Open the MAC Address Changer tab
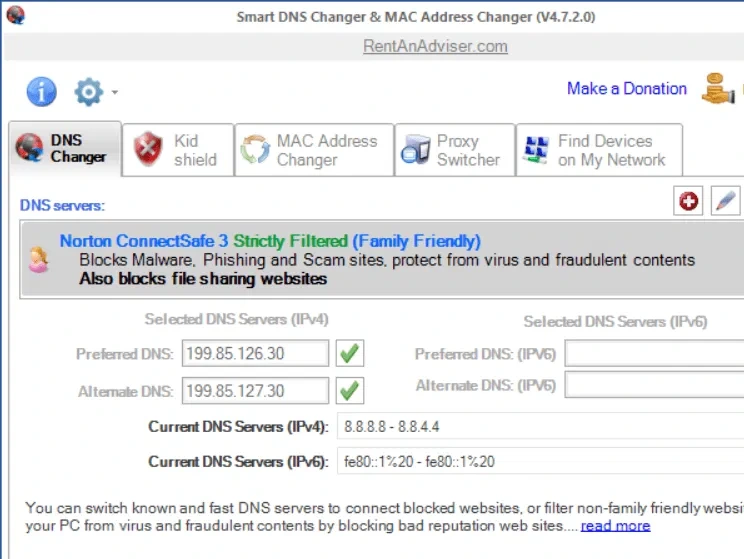Image resolution: width=744 pixels, height=559 pixels. (x=314, y=150)
